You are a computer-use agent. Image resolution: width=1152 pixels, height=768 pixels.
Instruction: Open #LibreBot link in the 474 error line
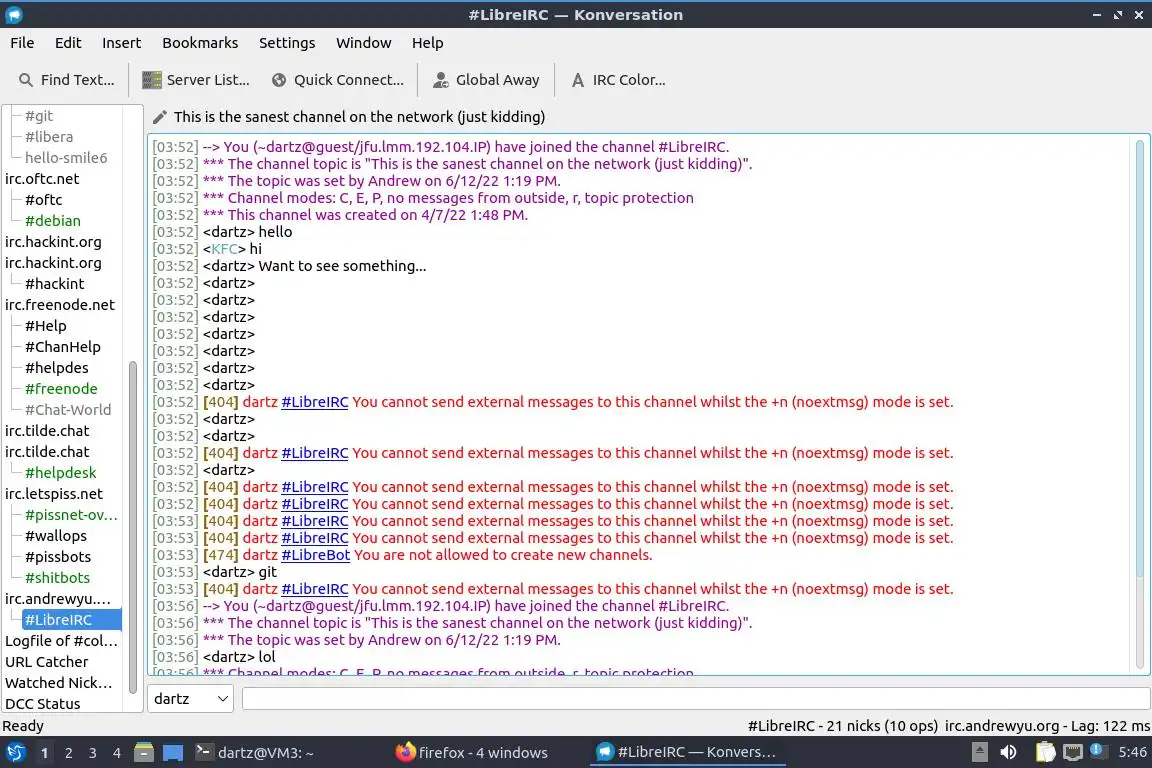[x=315, y=555]
